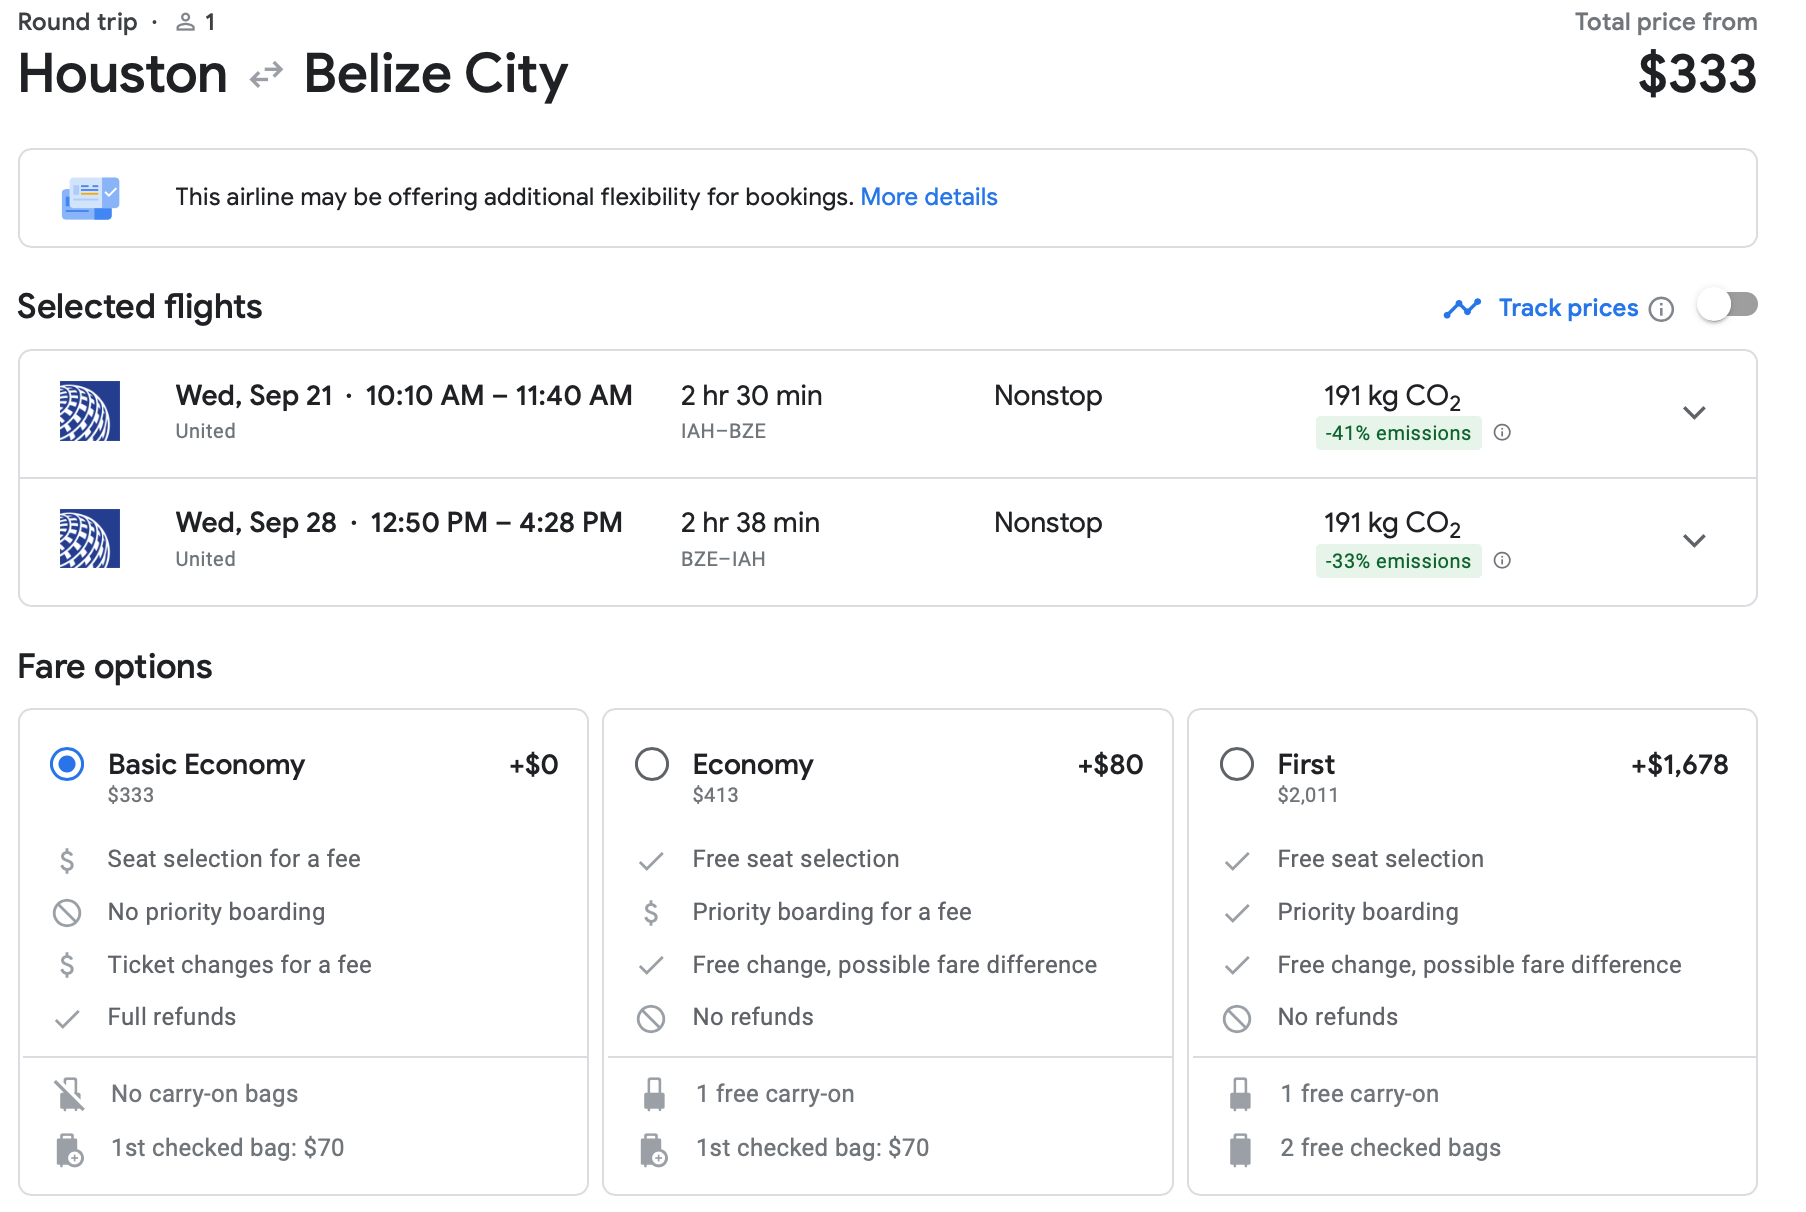The height and width of the screenshot is (1212, 1806).
Task: Click the Sep 21 10:10 AM flight time
Action: pyautogui.click(x=499, y=396)
